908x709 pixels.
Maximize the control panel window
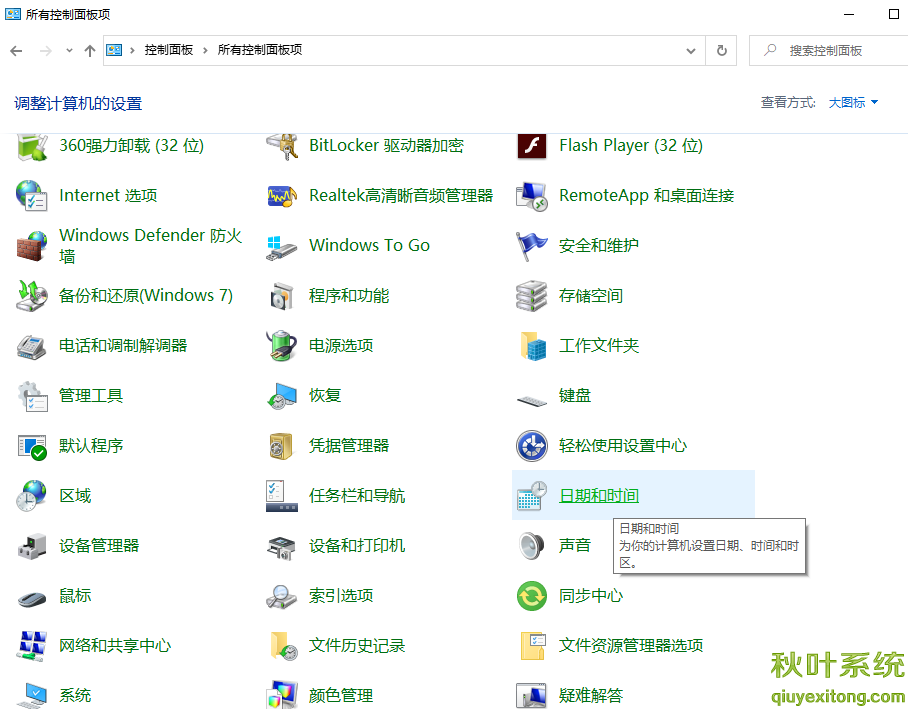pyautogui.click(x=894, y=14)
